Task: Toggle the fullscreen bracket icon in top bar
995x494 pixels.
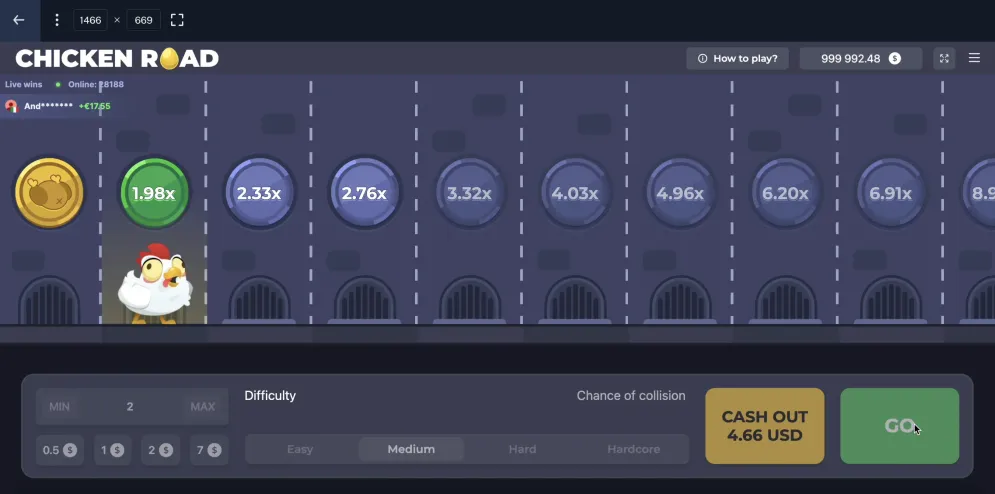Action: coord(177,20)
